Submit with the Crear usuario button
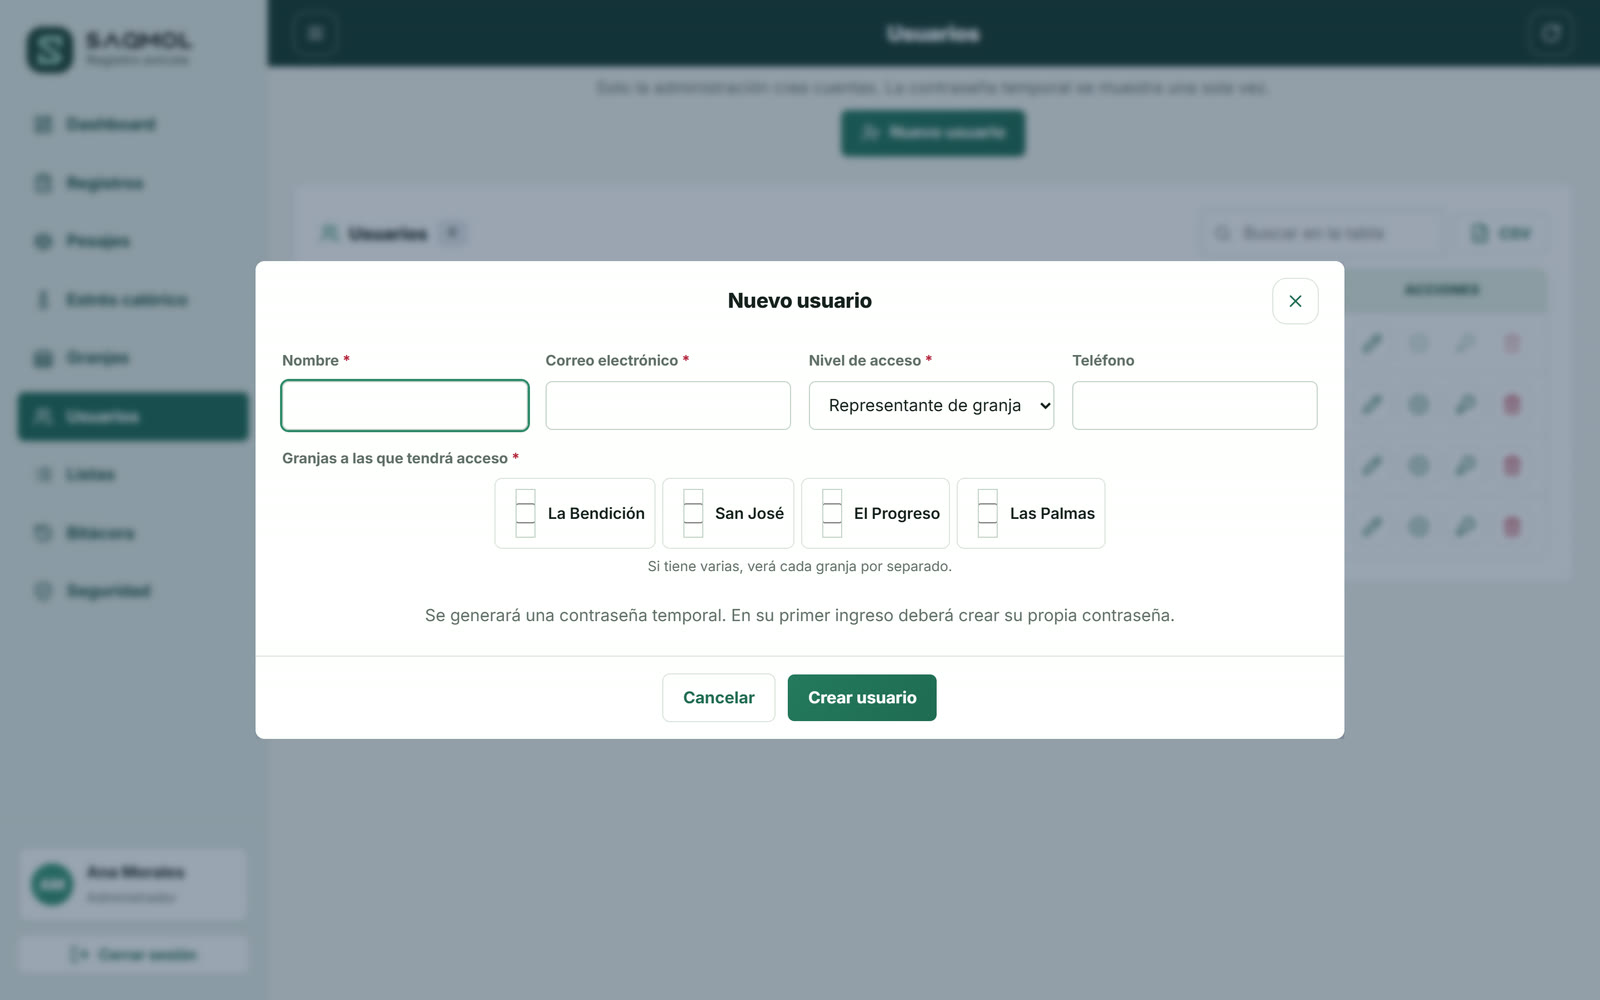The height and width of the screenshot is (1000, 1600). (862, 698)
